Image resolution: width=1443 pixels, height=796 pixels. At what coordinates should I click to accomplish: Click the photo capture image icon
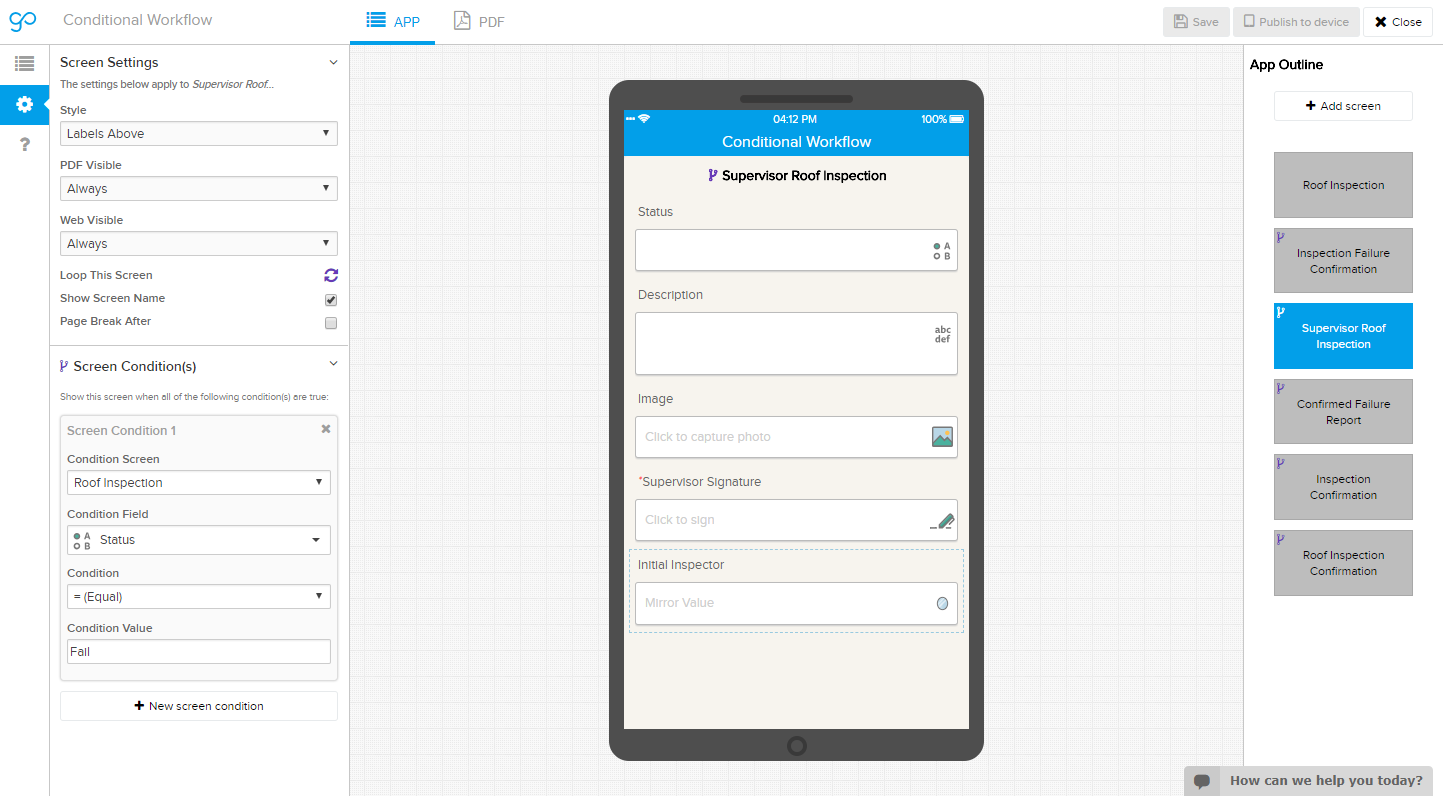[942, 437]
